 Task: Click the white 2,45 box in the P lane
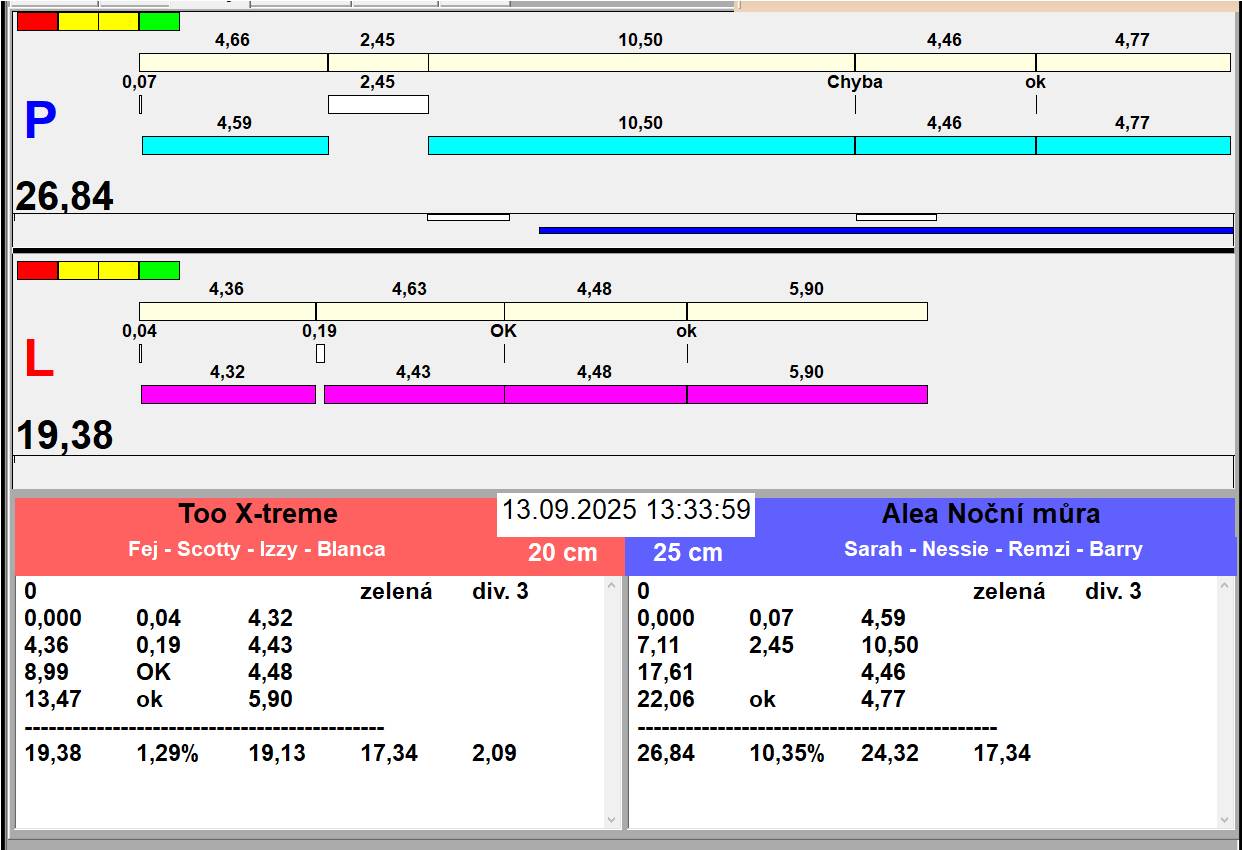coord(378,104)
